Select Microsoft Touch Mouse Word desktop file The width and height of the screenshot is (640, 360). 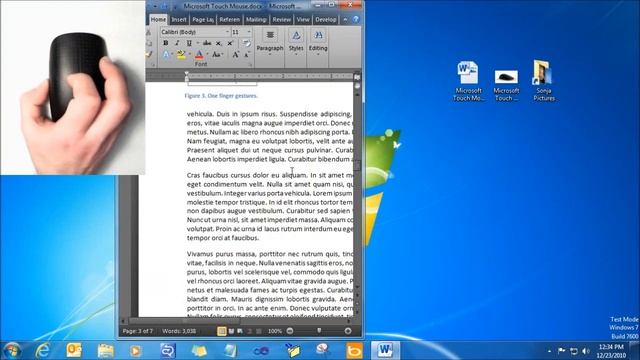coord(468,81)
